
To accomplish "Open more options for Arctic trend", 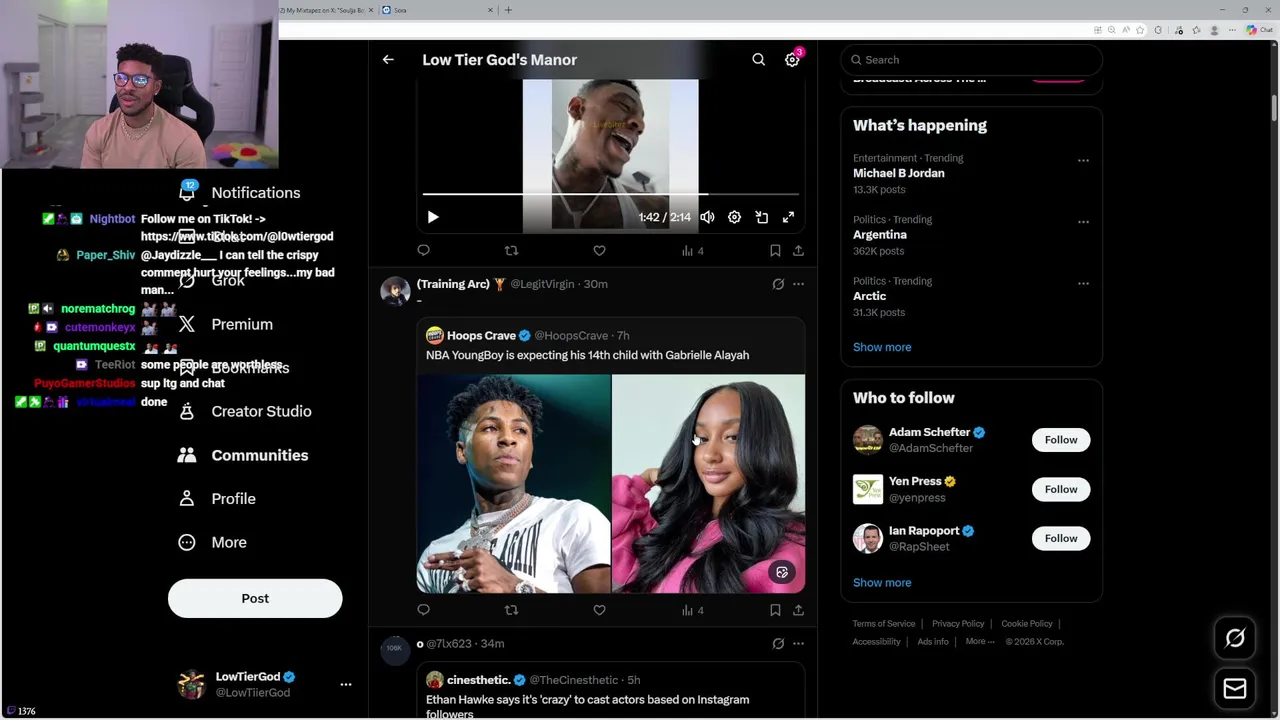I will [x=1083, y=284].
